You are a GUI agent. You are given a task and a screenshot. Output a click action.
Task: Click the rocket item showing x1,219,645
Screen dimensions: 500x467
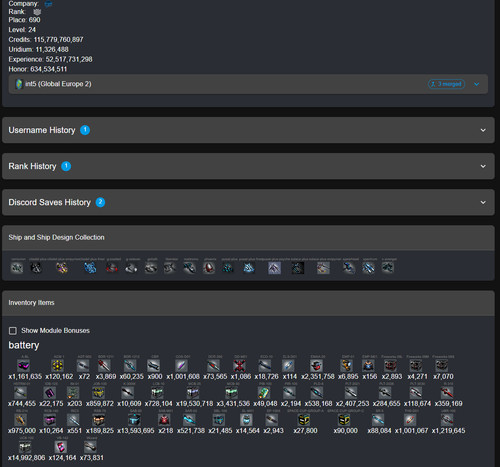pos(447,420)
